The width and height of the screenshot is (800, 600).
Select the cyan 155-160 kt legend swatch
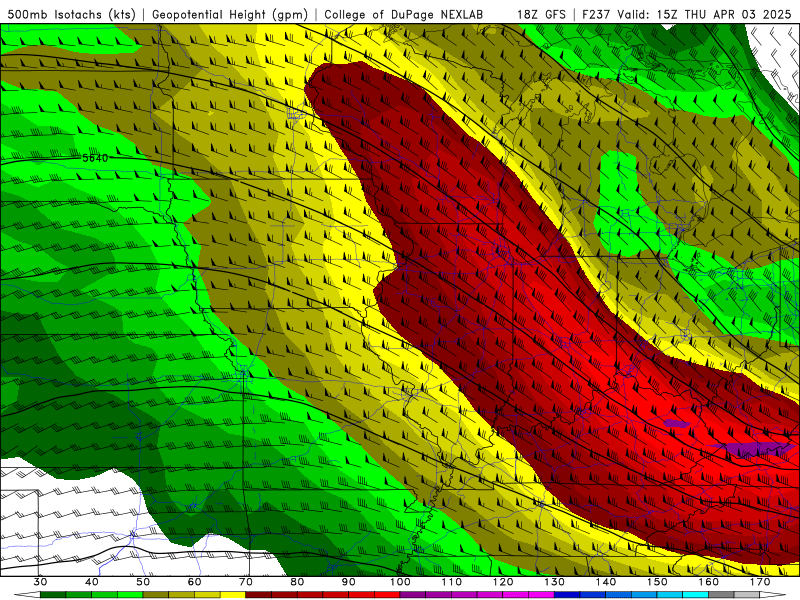[695, 595]
